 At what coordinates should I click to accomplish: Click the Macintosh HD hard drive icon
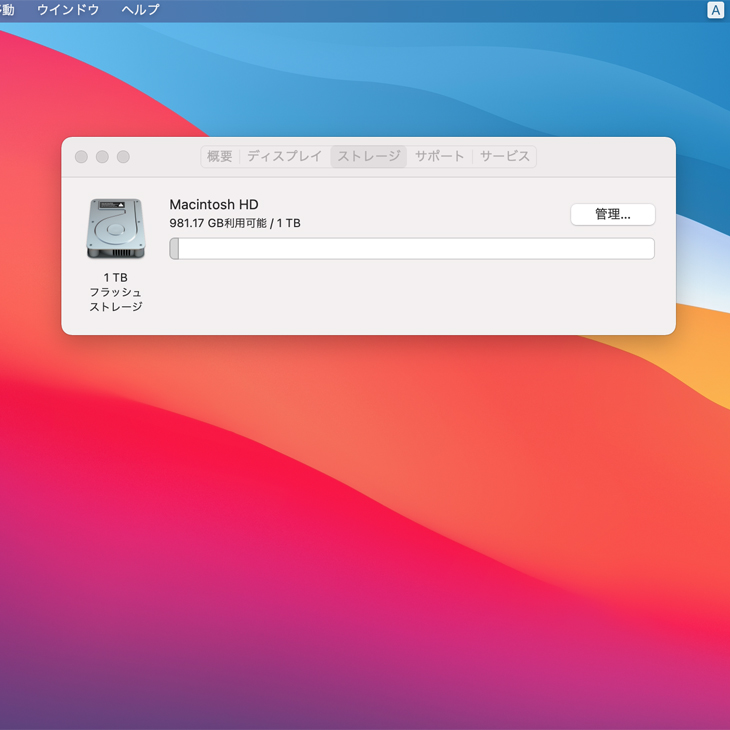[115, 229]
